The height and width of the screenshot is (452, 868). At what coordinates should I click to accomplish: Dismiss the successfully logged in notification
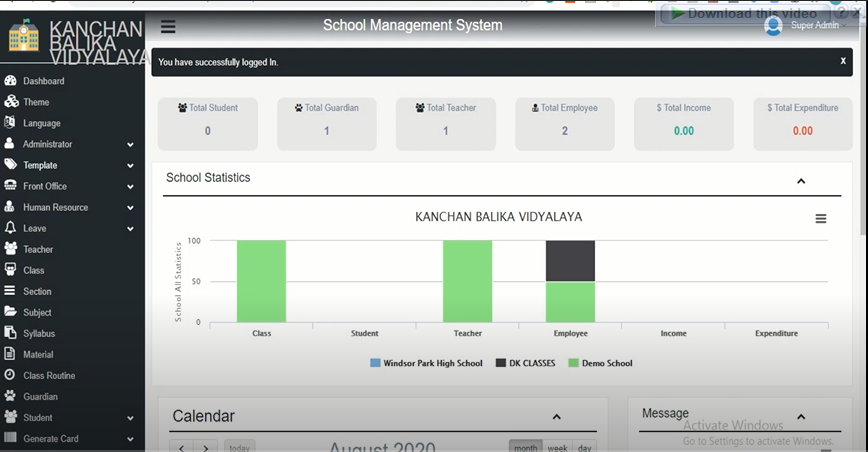(843, 61)
